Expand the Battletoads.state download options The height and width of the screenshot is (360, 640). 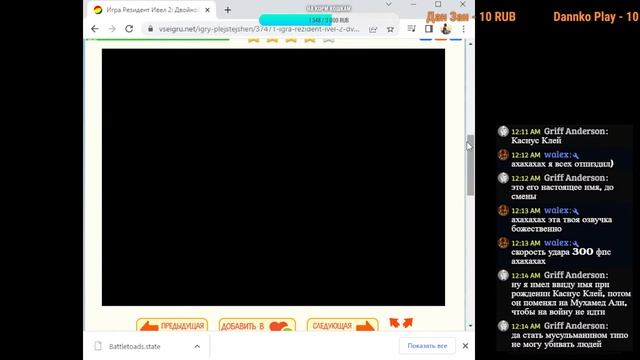[197, 346]
